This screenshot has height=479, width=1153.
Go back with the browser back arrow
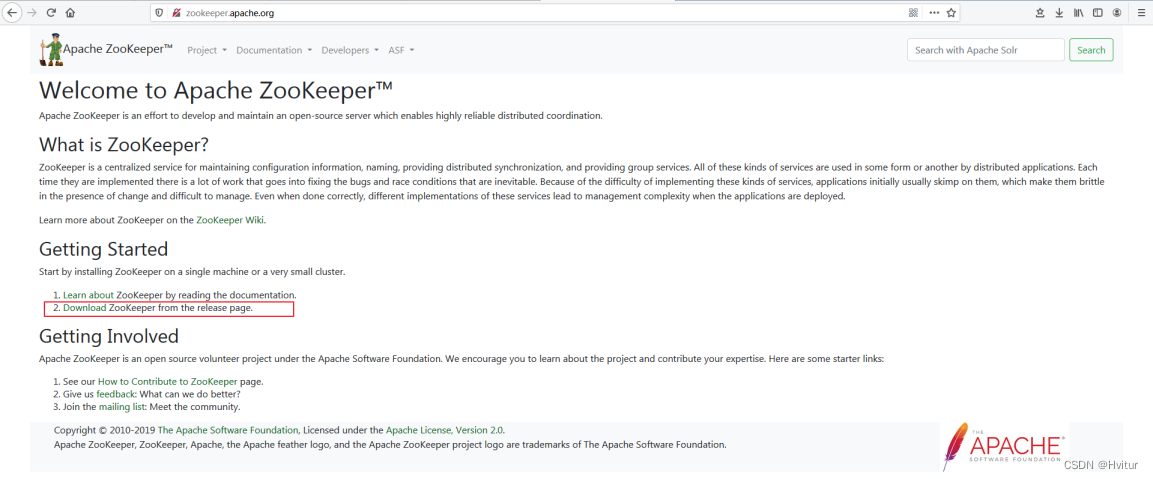pos(13,13)
